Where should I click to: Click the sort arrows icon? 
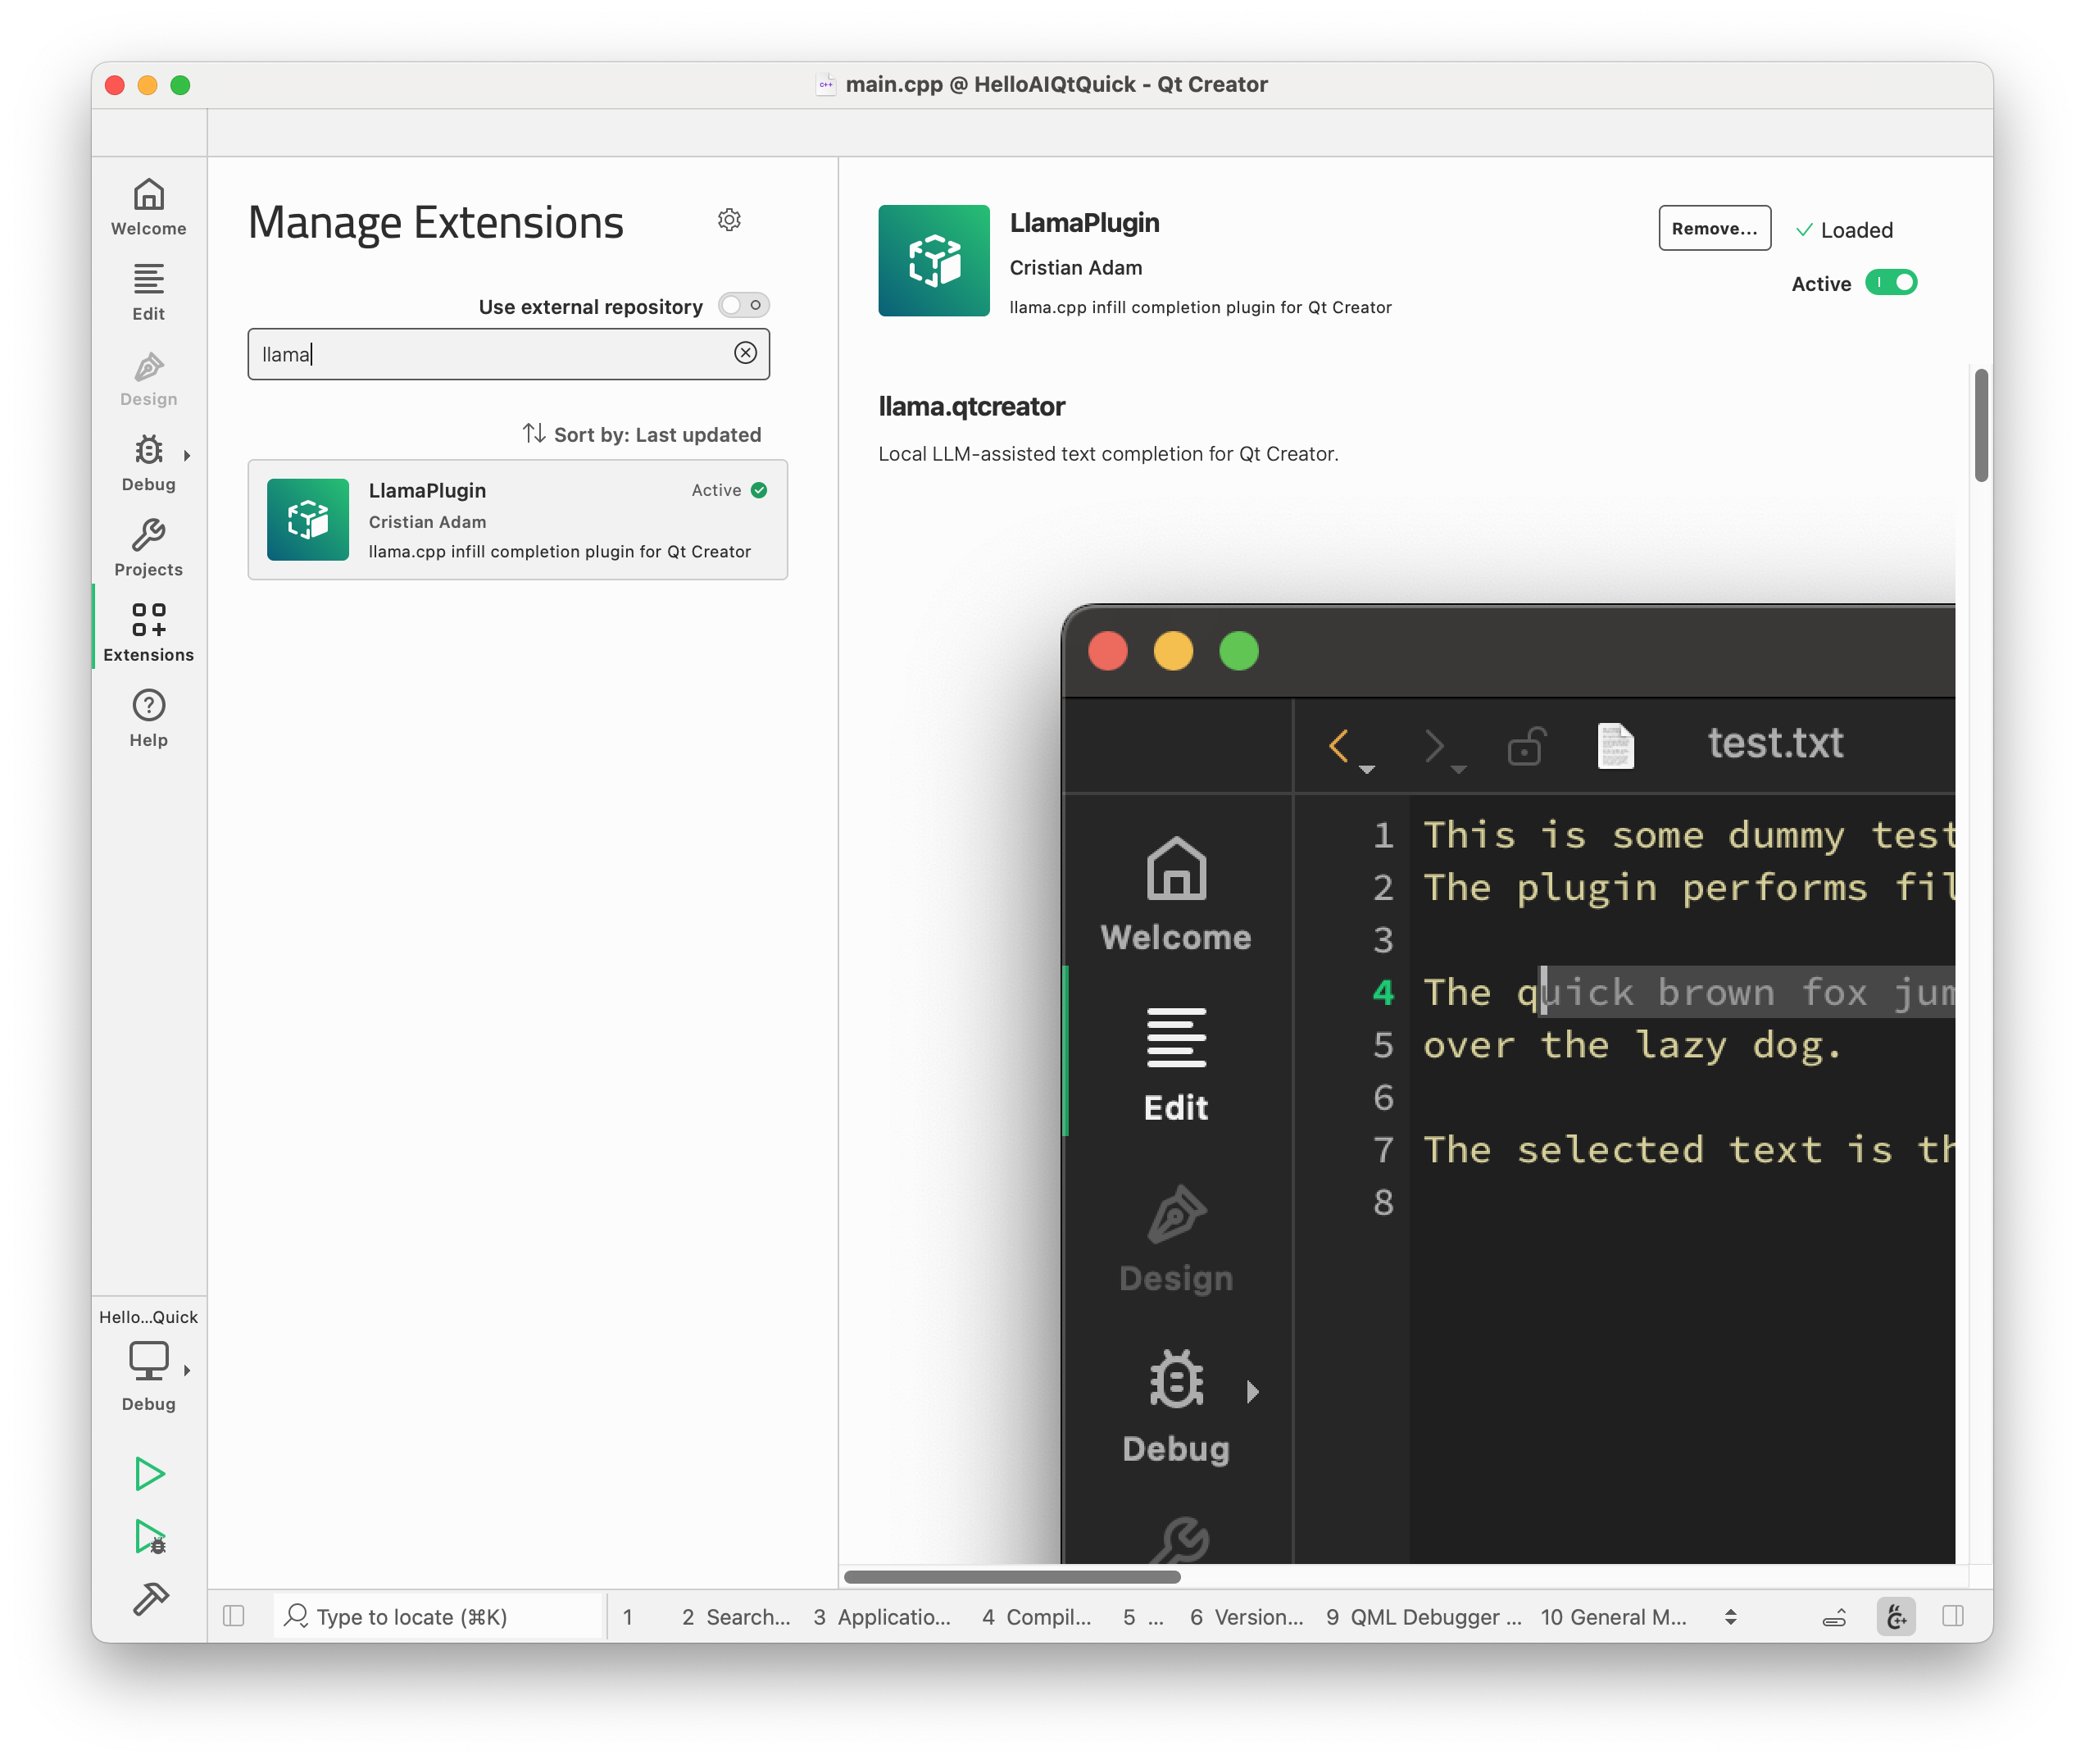533,433
